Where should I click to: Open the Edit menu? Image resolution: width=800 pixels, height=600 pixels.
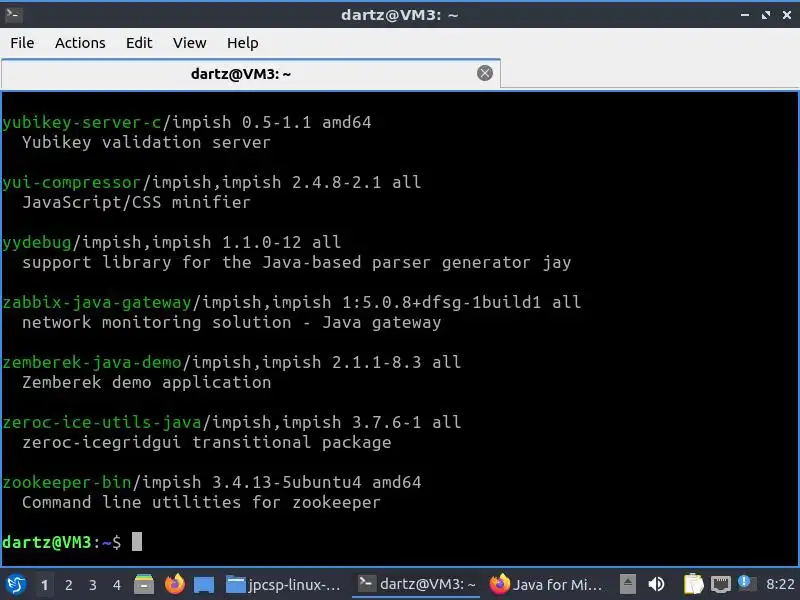tap(139, 43)
